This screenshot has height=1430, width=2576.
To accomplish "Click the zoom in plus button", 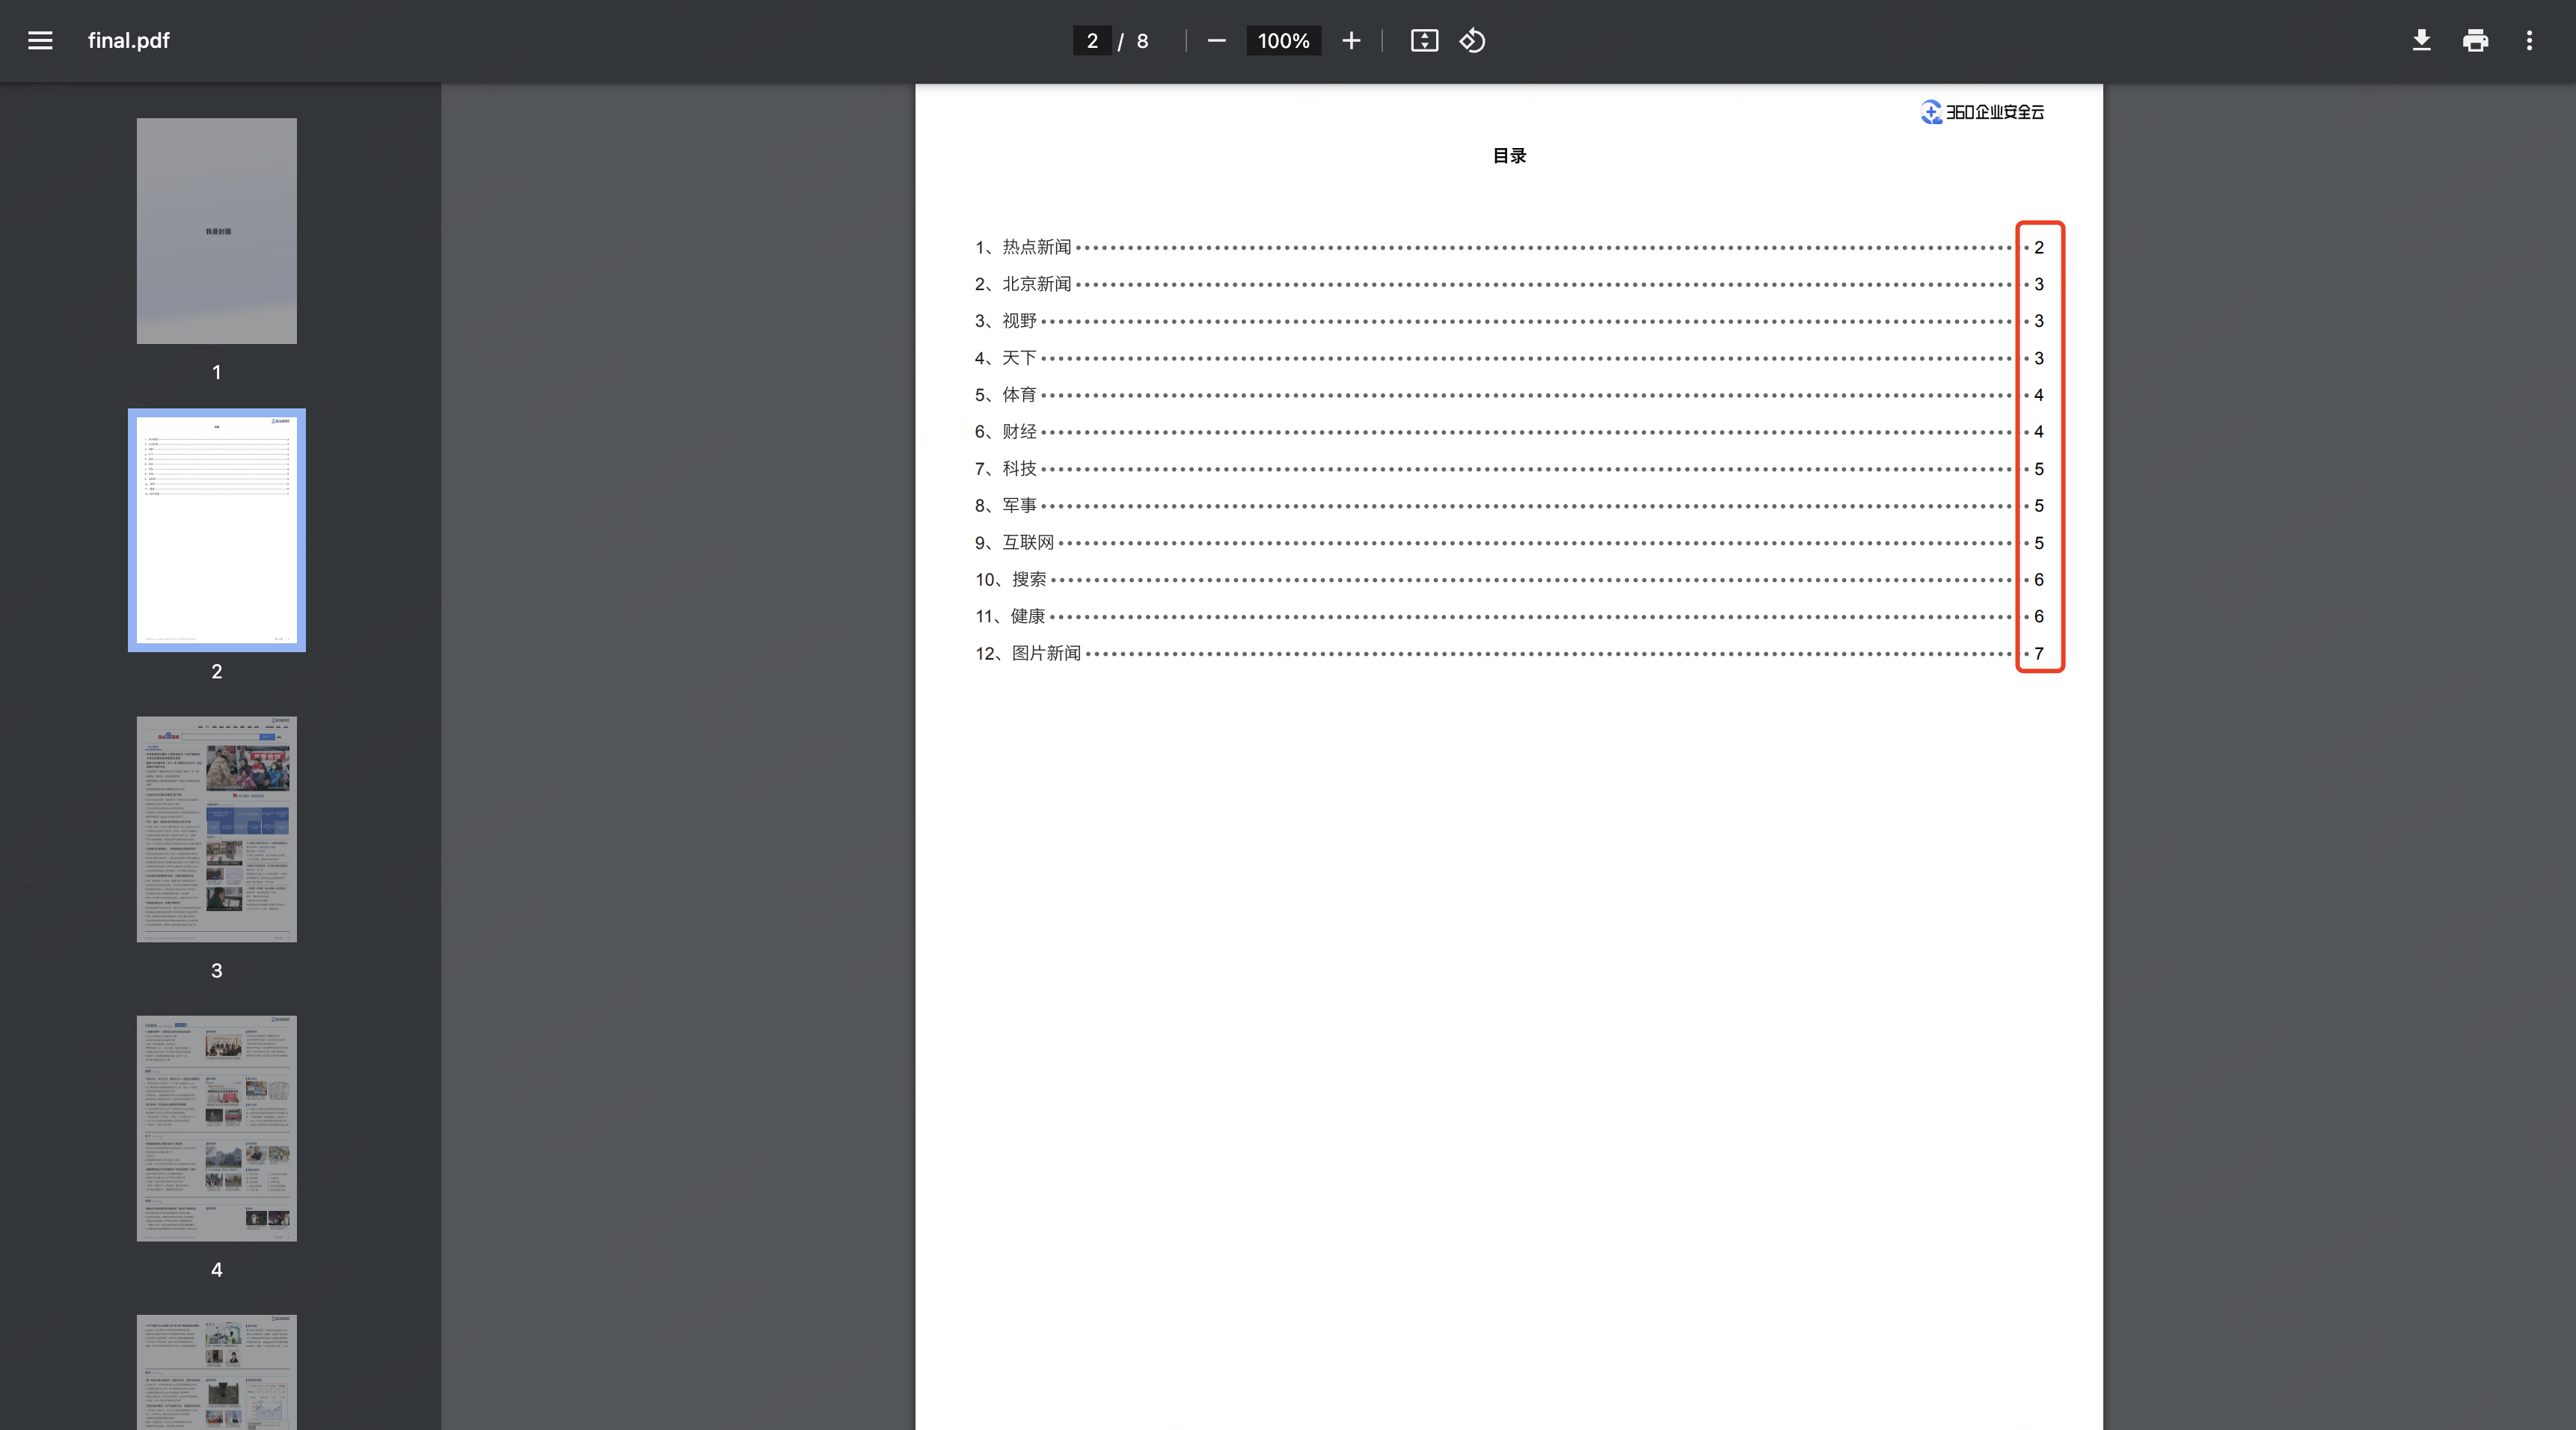I will (1351, 40).
